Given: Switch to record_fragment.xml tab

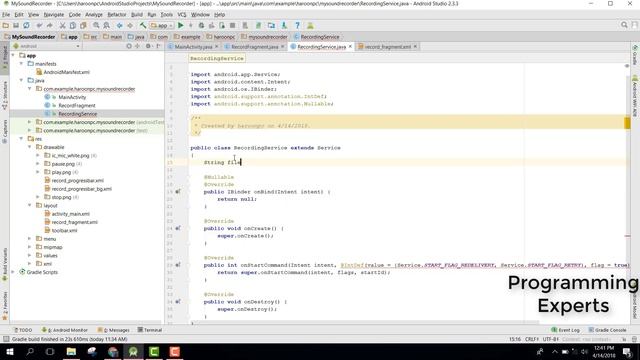Looking at the screenshot, I should (387, 47).
